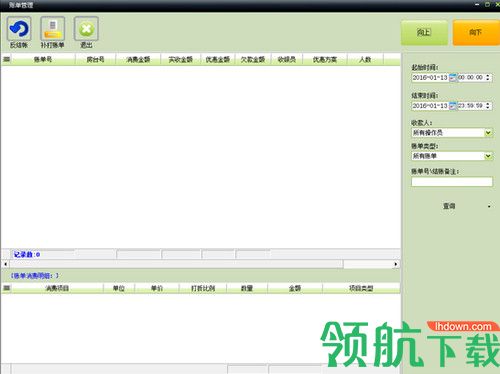
Task: Sort by the 优惠金额 column header
Action: pyautogui.click(x=218, y=59)
